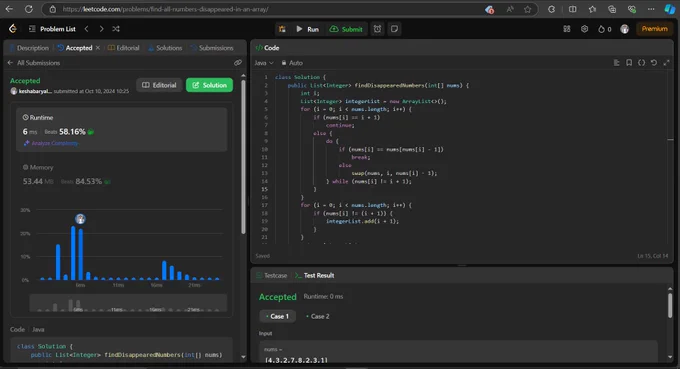Click the Editorial button under Accepted
Screen dimensions: 680x369
point(159,85)
